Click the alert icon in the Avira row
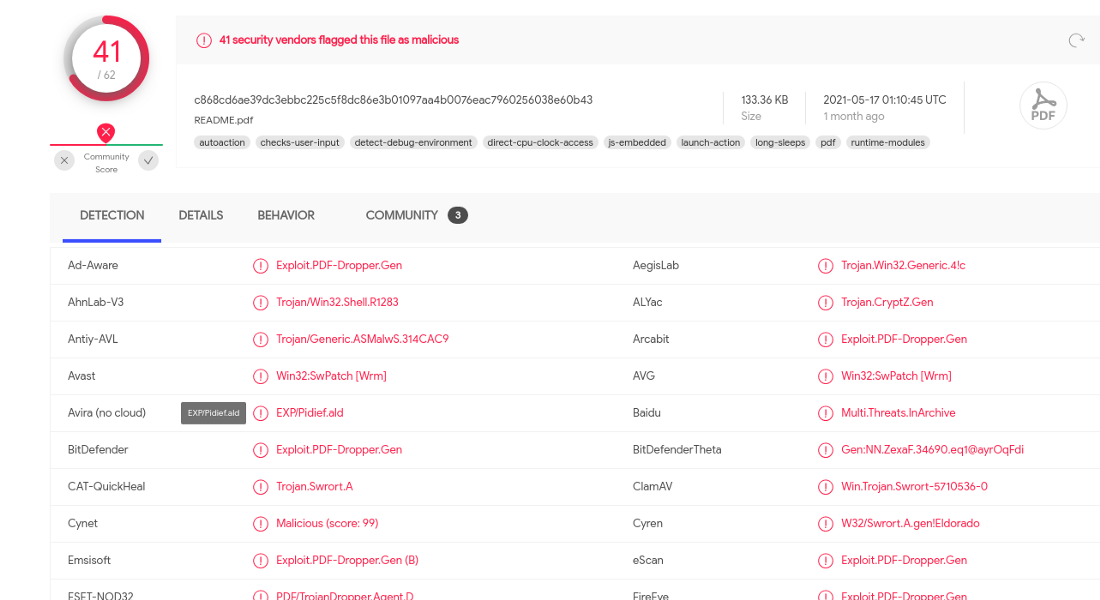 [x=260, y=413]
